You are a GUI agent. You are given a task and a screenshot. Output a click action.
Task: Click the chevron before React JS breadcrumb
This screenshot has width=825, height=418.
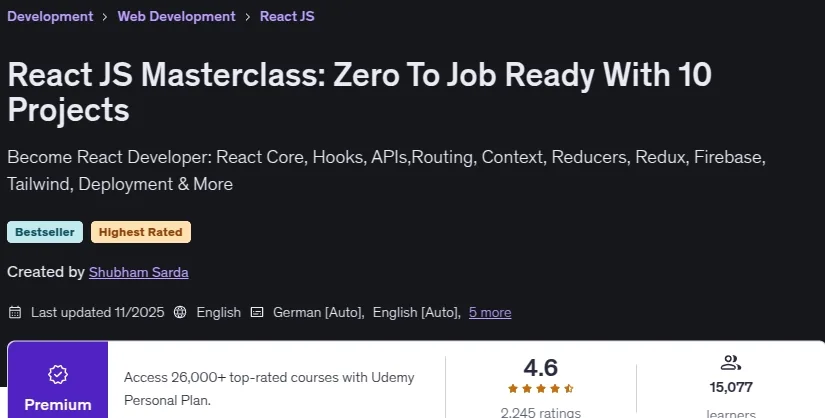[247, 17]
